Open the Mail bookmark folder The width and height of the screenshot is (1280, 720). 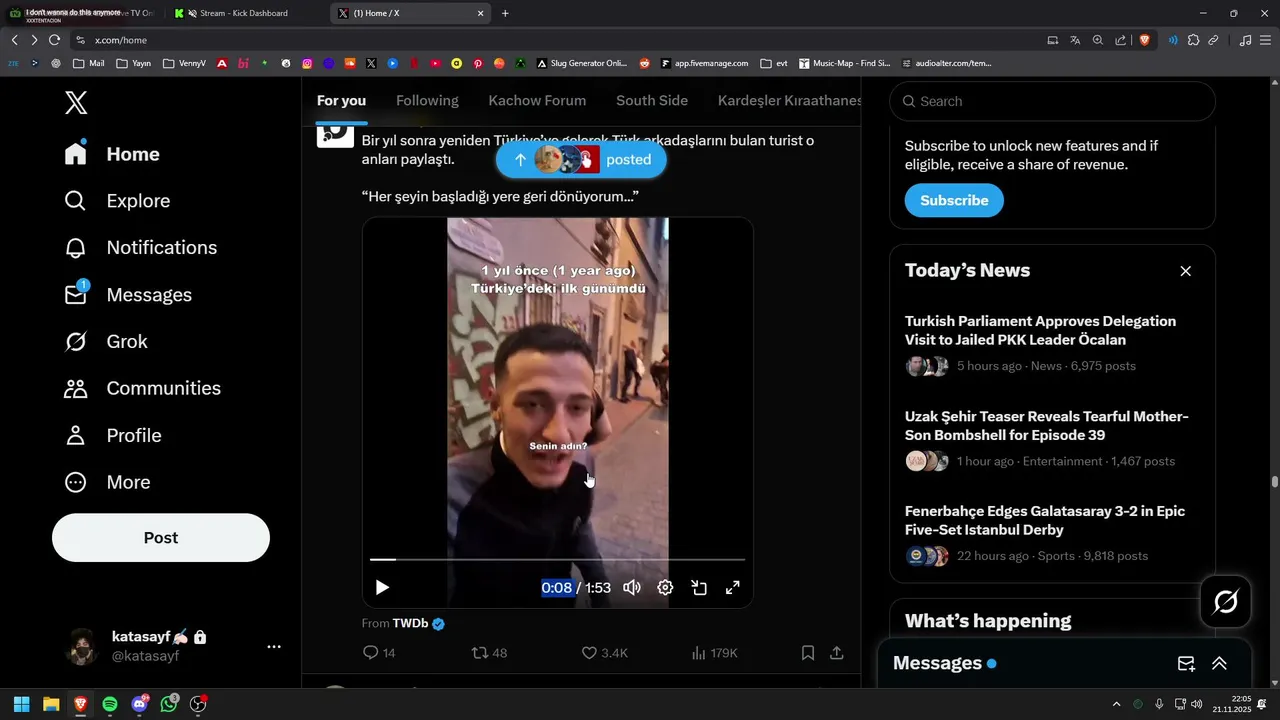[87, 63]
